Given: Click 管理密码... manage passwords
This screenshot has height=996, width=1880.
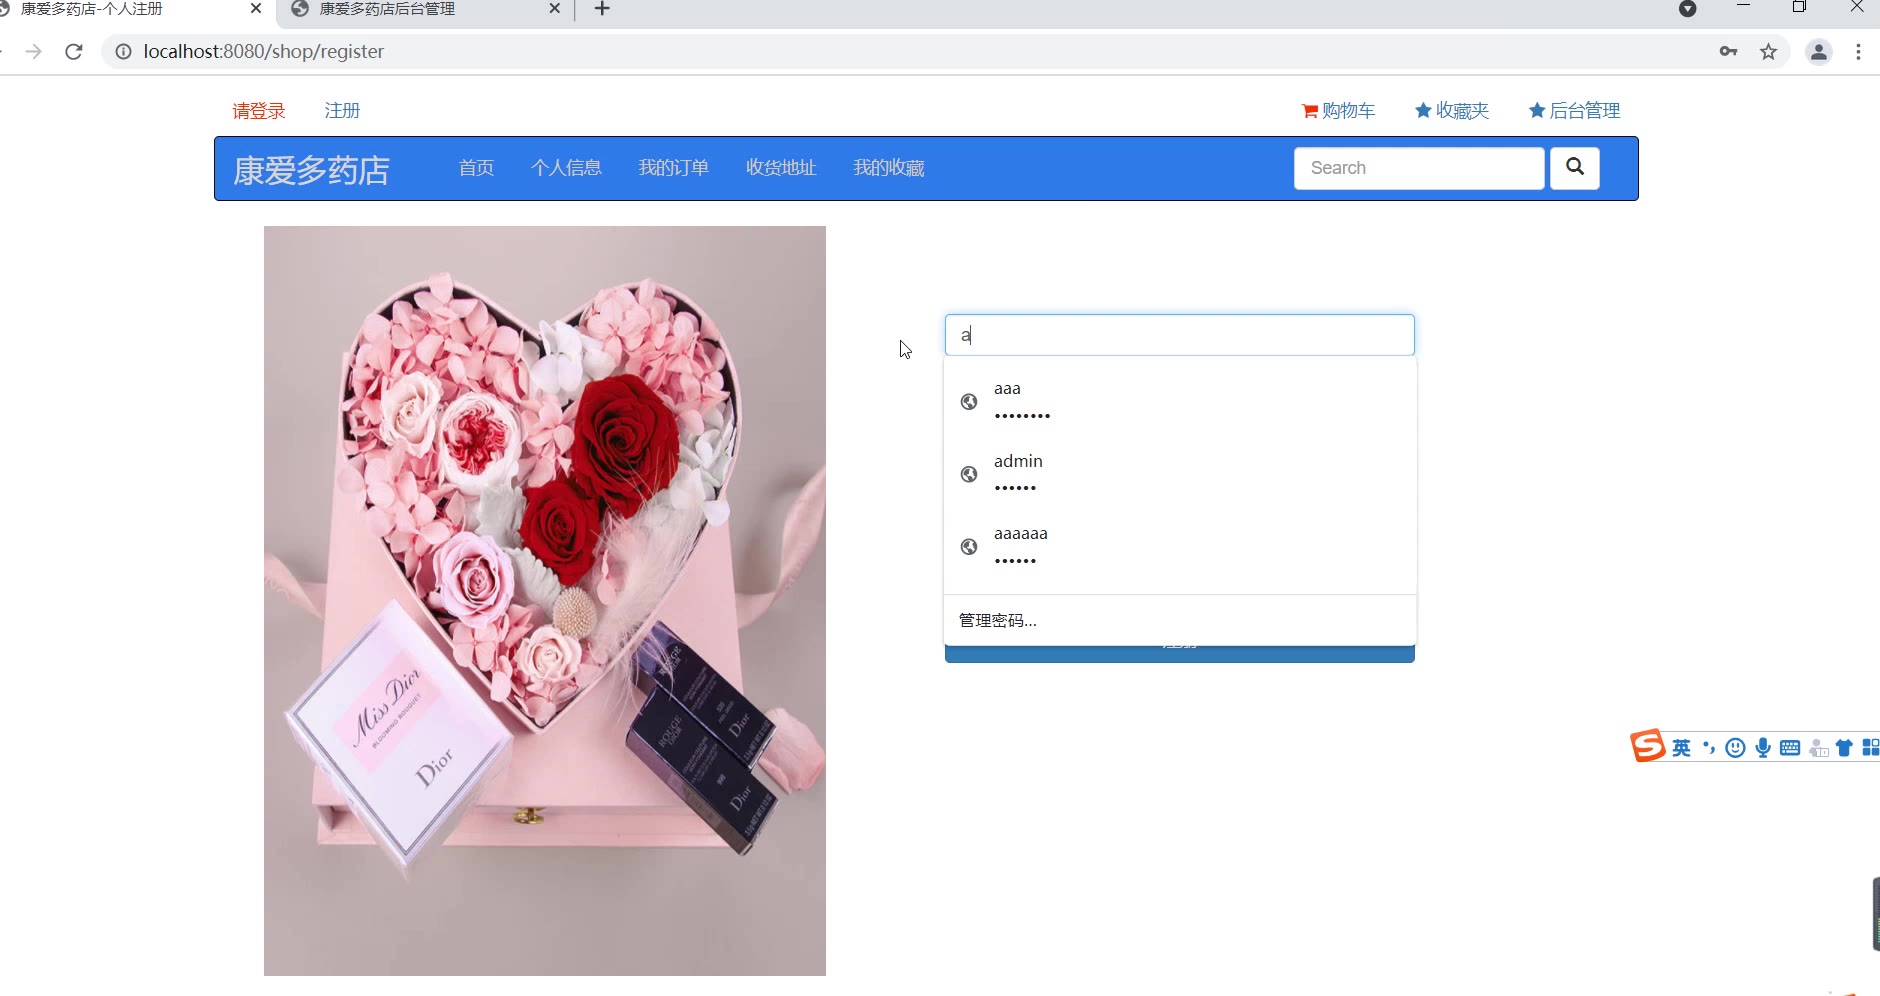Looking at the screenshot, I should (x=998, y=620).
